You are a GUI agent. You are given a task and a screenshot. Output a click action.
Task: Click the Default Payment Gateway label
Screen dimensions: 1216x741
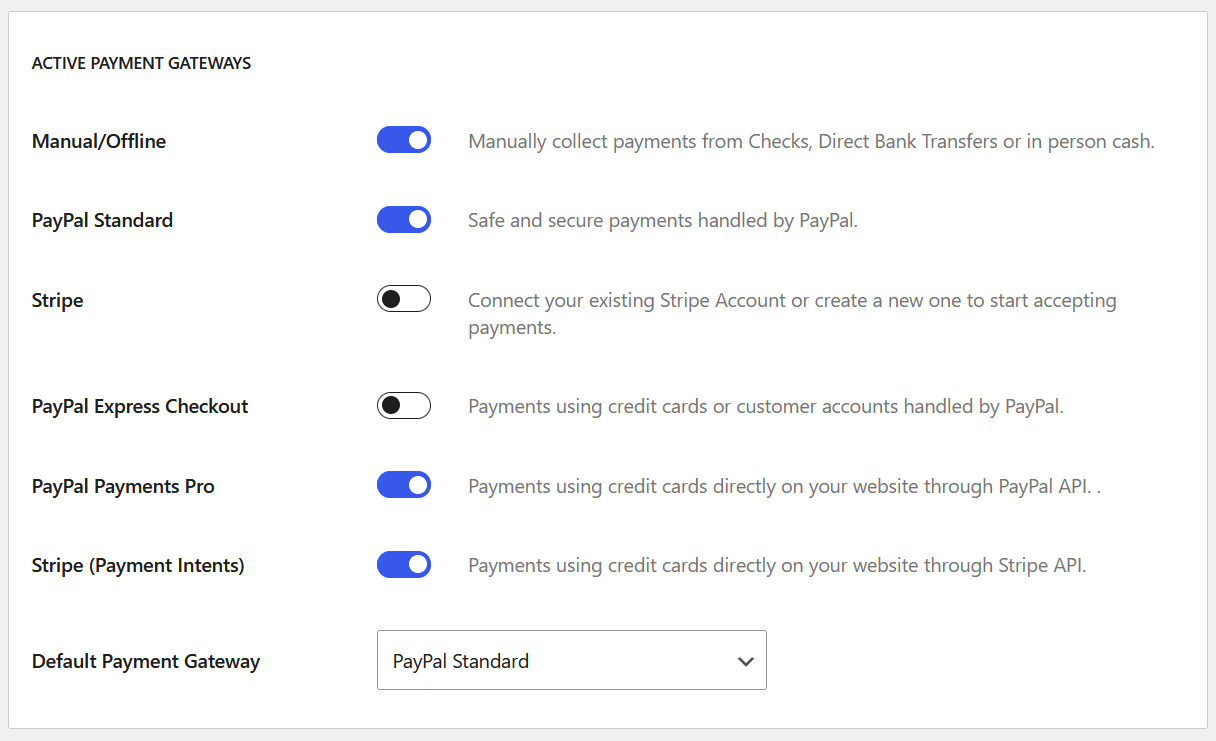pos(146,661)
